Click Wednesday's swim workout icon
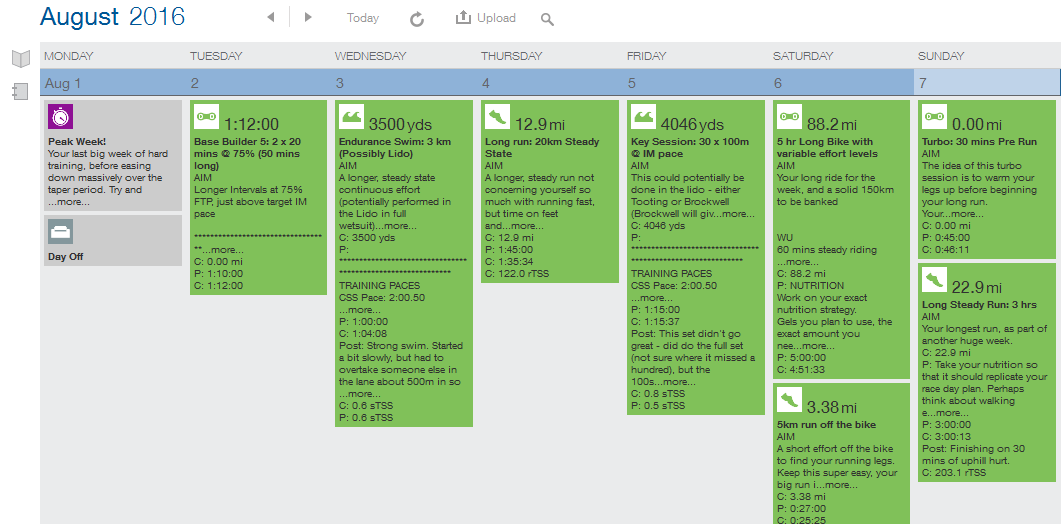This screenshot has height=524, width=1061. click(352, 117)
